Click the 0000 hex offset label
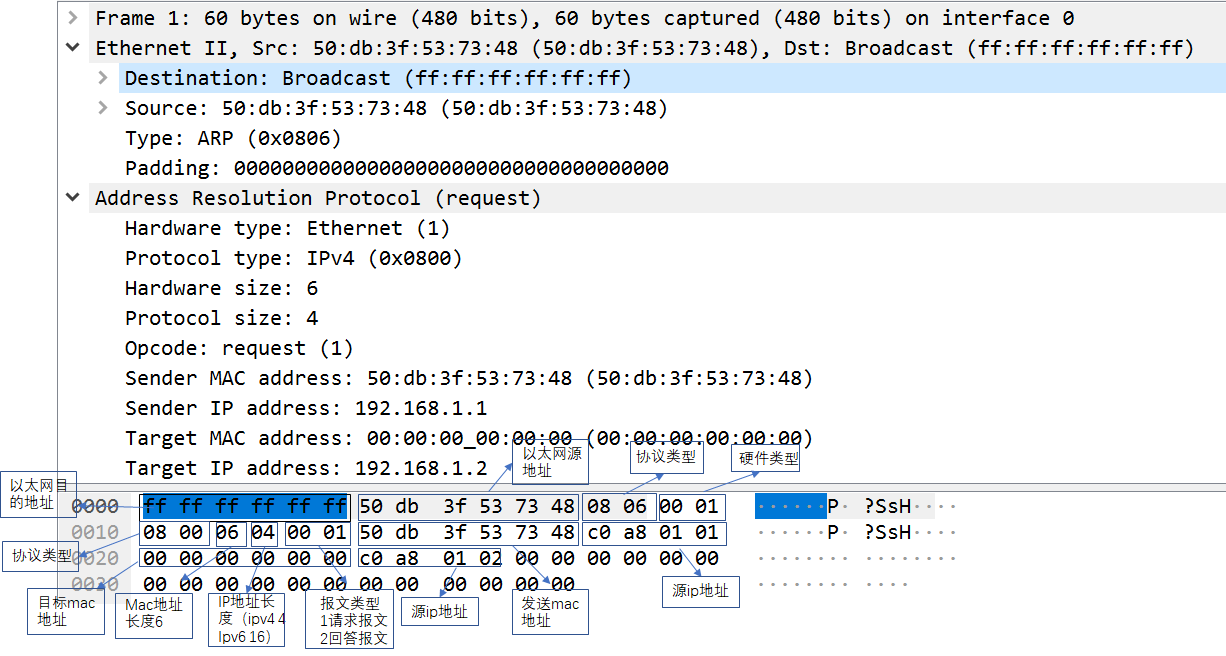The height and width of the screenshot is (656, 1226). [x=95, y=506]
